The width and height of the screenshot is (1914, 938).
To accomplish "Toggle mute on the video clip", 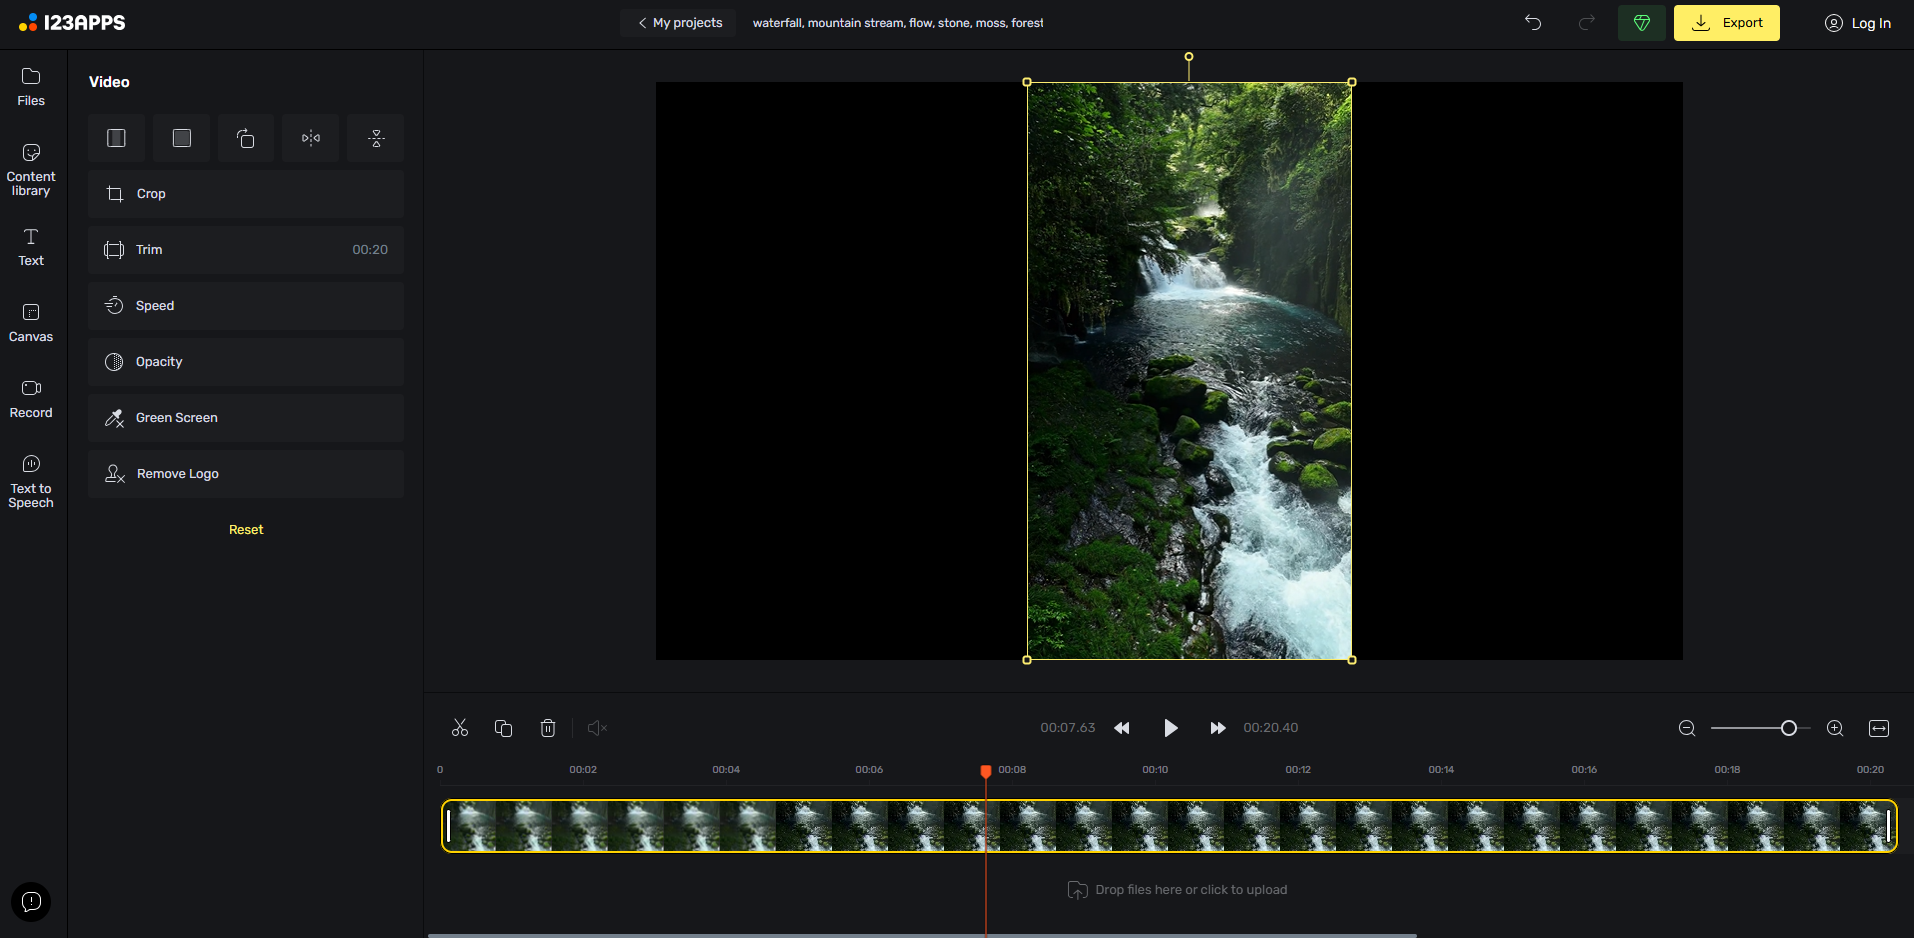I will tap(597, 728).
